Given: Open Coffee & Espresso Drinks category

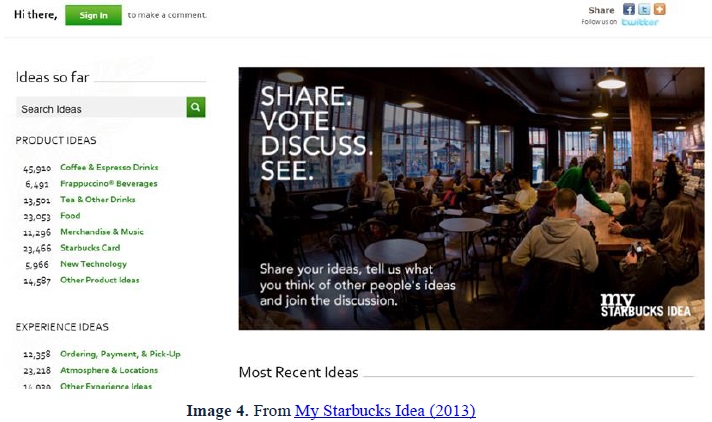Looking at the screenshot, I should pyautogui.click(x=109, y=167).
